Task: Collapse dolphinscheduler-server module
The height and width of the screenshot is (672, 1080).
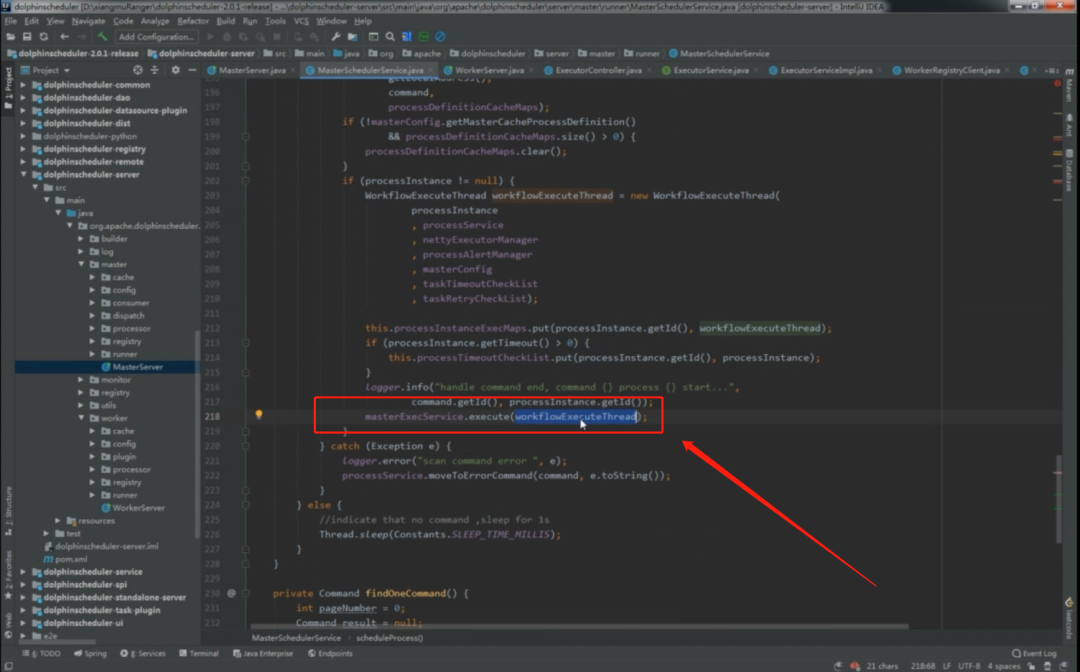Action: tap(23, 174)
